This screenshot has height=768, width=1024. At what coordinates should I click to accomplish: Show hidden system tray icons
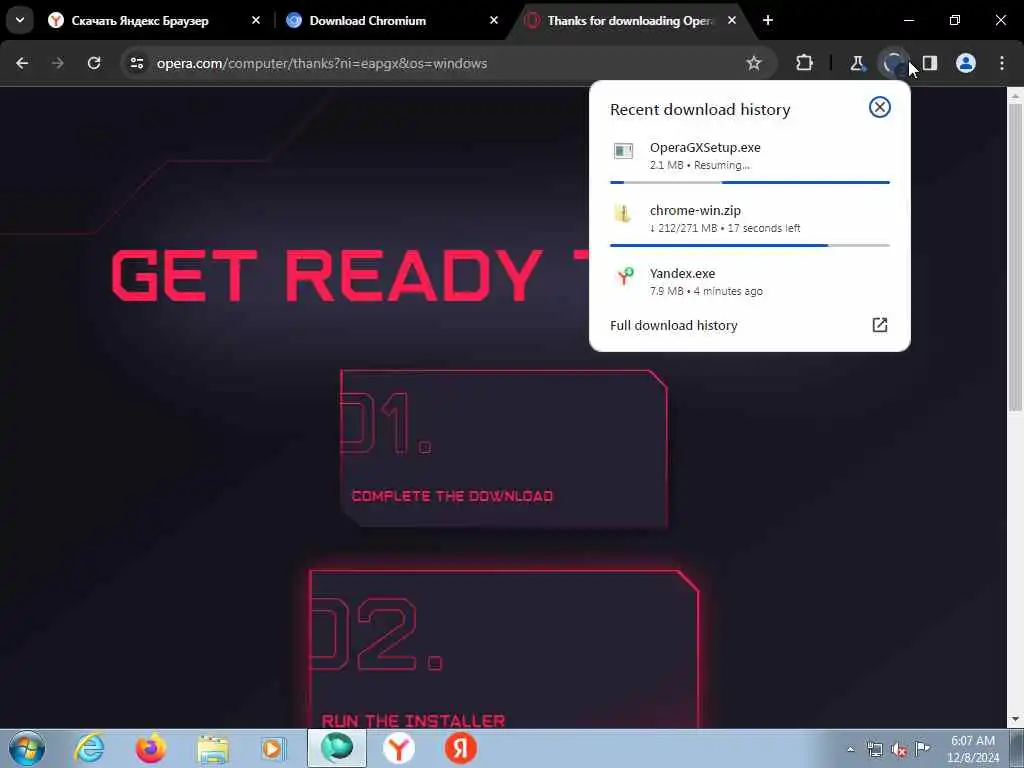(850, 750)
